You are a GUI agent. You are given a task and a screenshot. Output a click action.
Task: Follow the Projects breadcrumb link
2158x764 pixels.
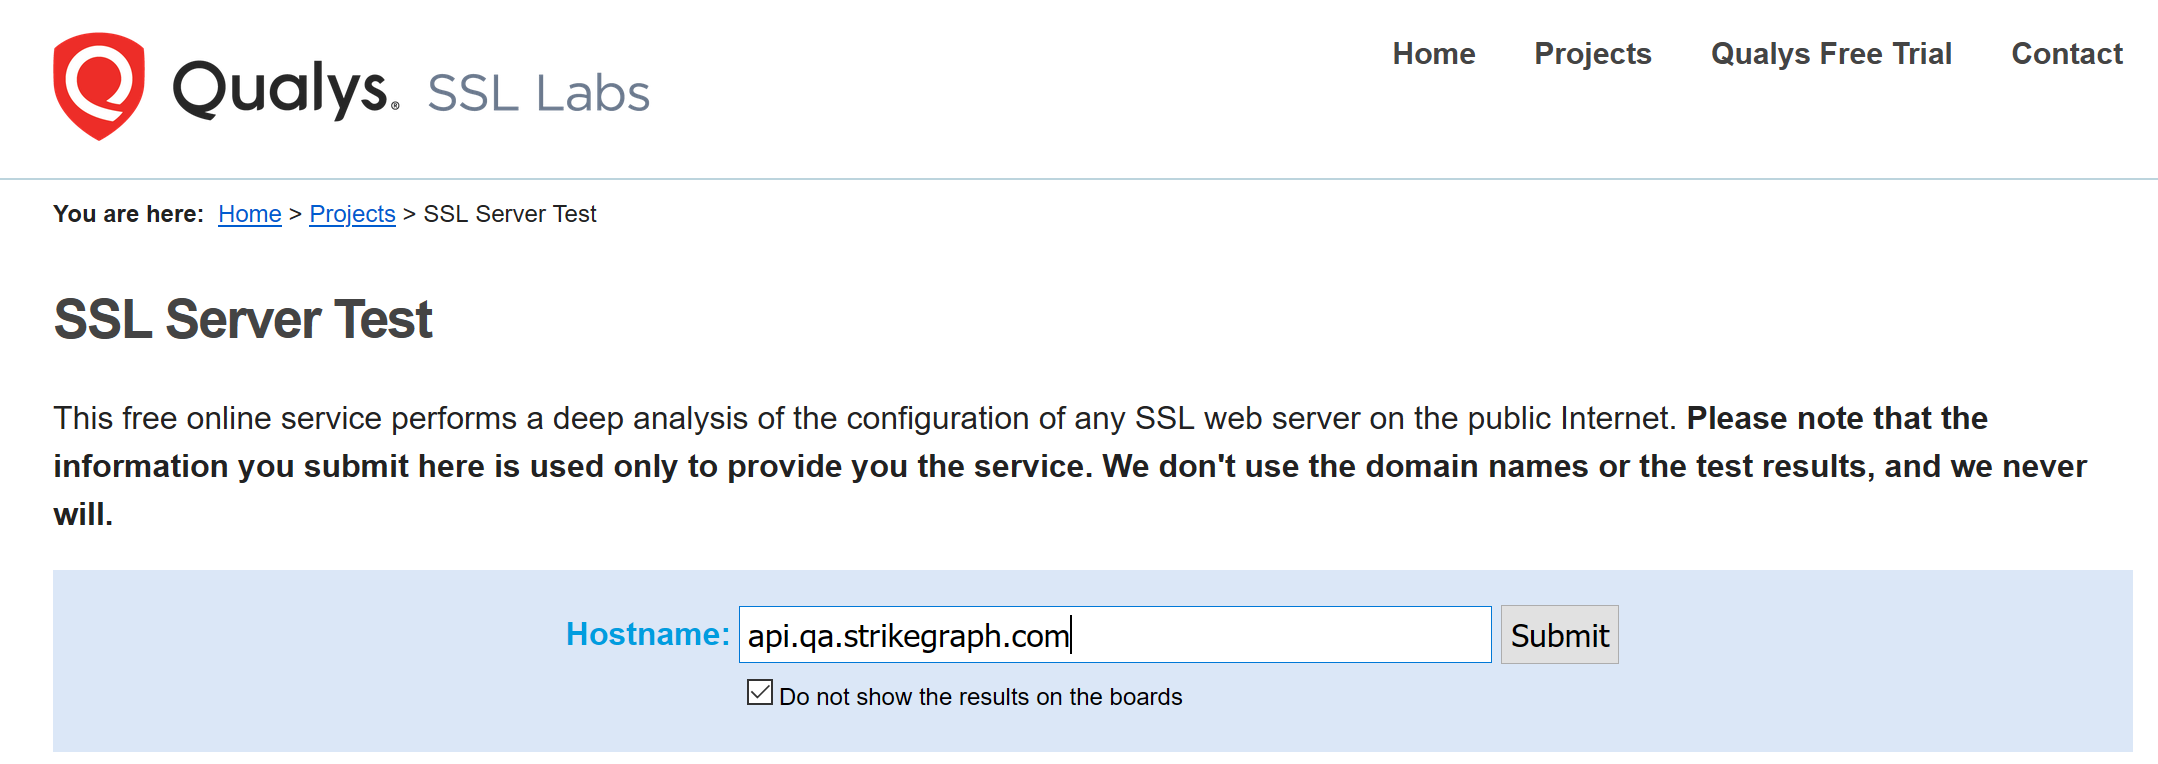coord(352,214)
